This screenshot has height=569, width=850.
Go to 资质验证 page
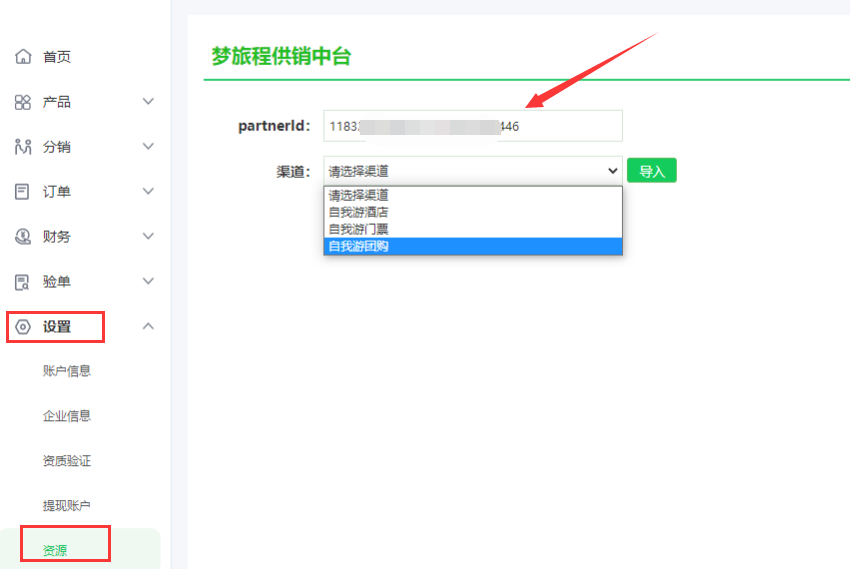[x=67, y=461]
